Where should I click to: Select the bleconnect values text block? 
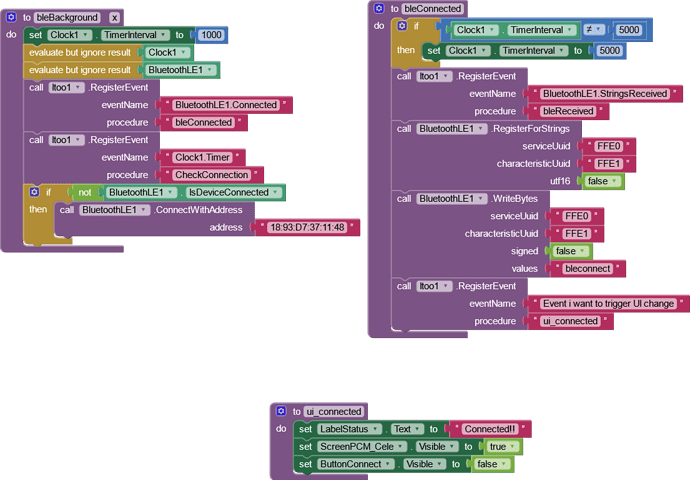(x=587, y=269)
